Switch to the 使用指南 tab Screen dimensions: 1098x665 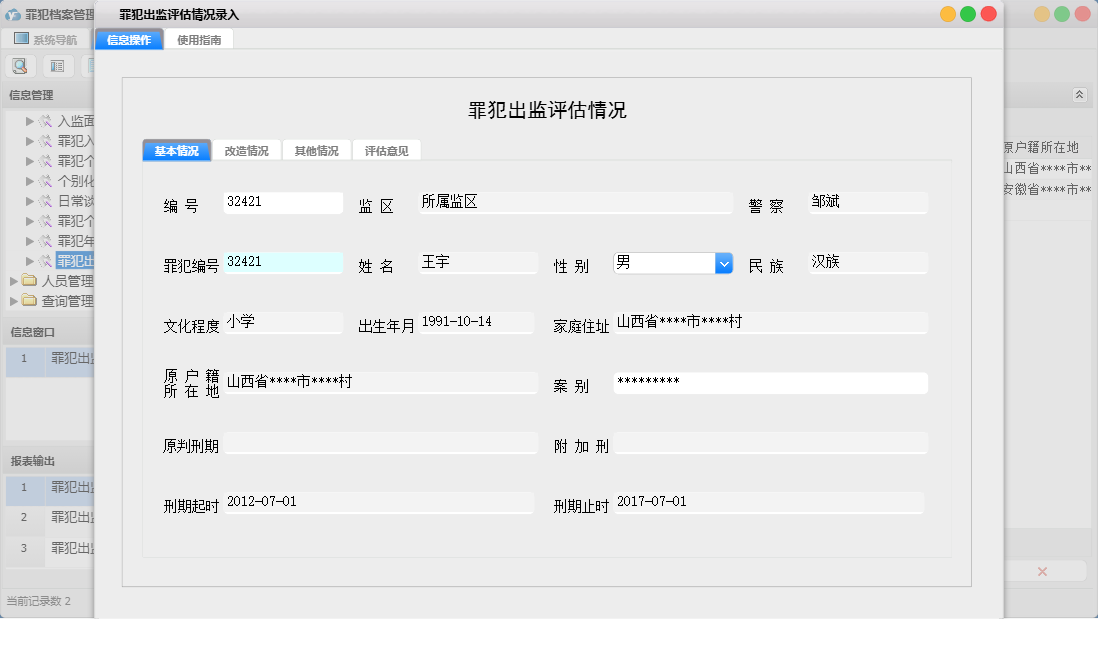coord(198,39)
